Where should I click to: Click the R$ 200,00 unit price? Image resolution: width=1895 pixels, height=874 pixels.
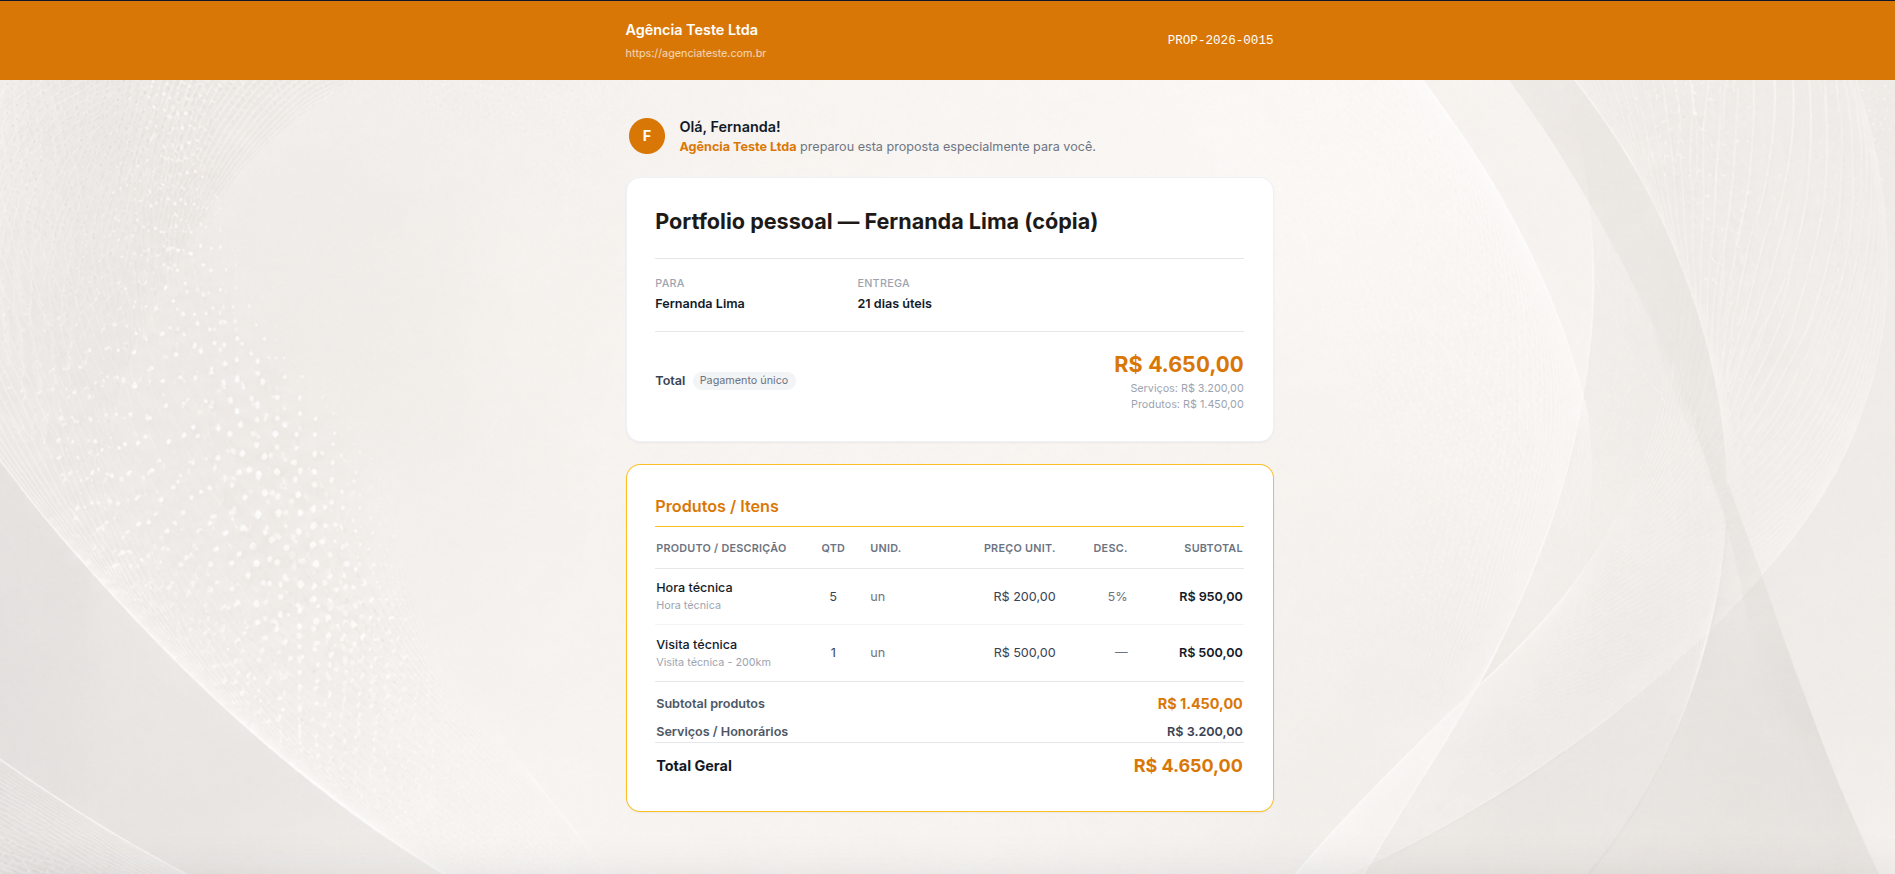(x=1024, y=597)
